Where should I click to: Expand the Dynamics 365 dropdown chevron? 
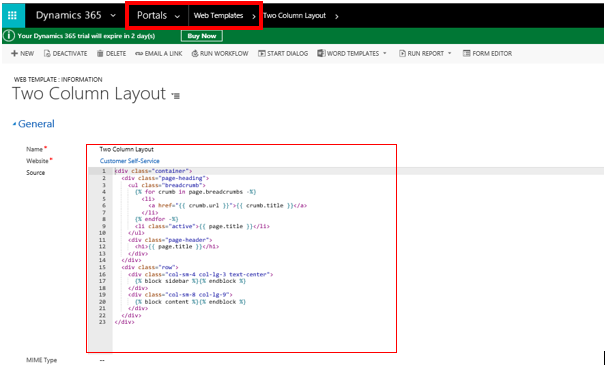[x=113, y=16]
